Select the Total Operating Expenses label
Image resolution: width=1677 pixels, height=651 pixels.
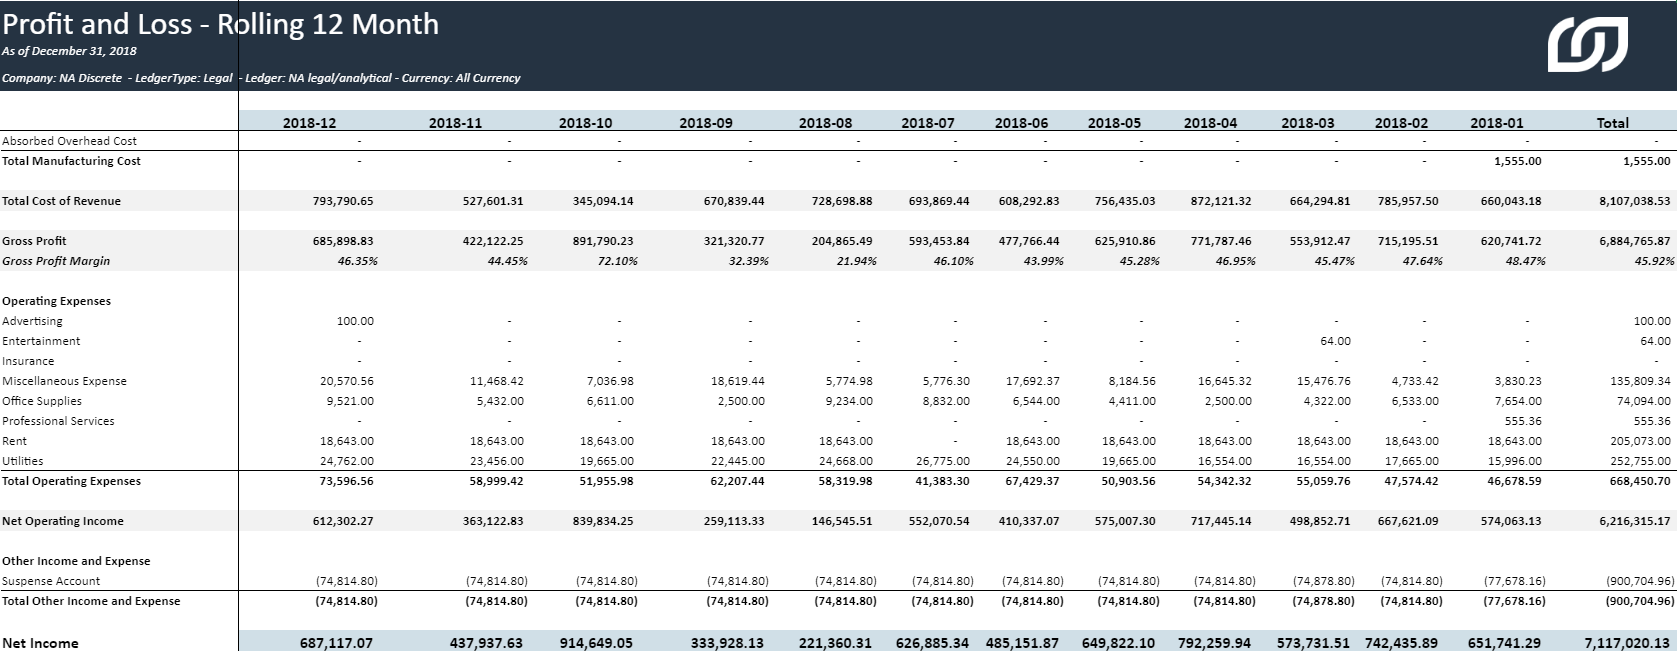(x=71, y=481)
